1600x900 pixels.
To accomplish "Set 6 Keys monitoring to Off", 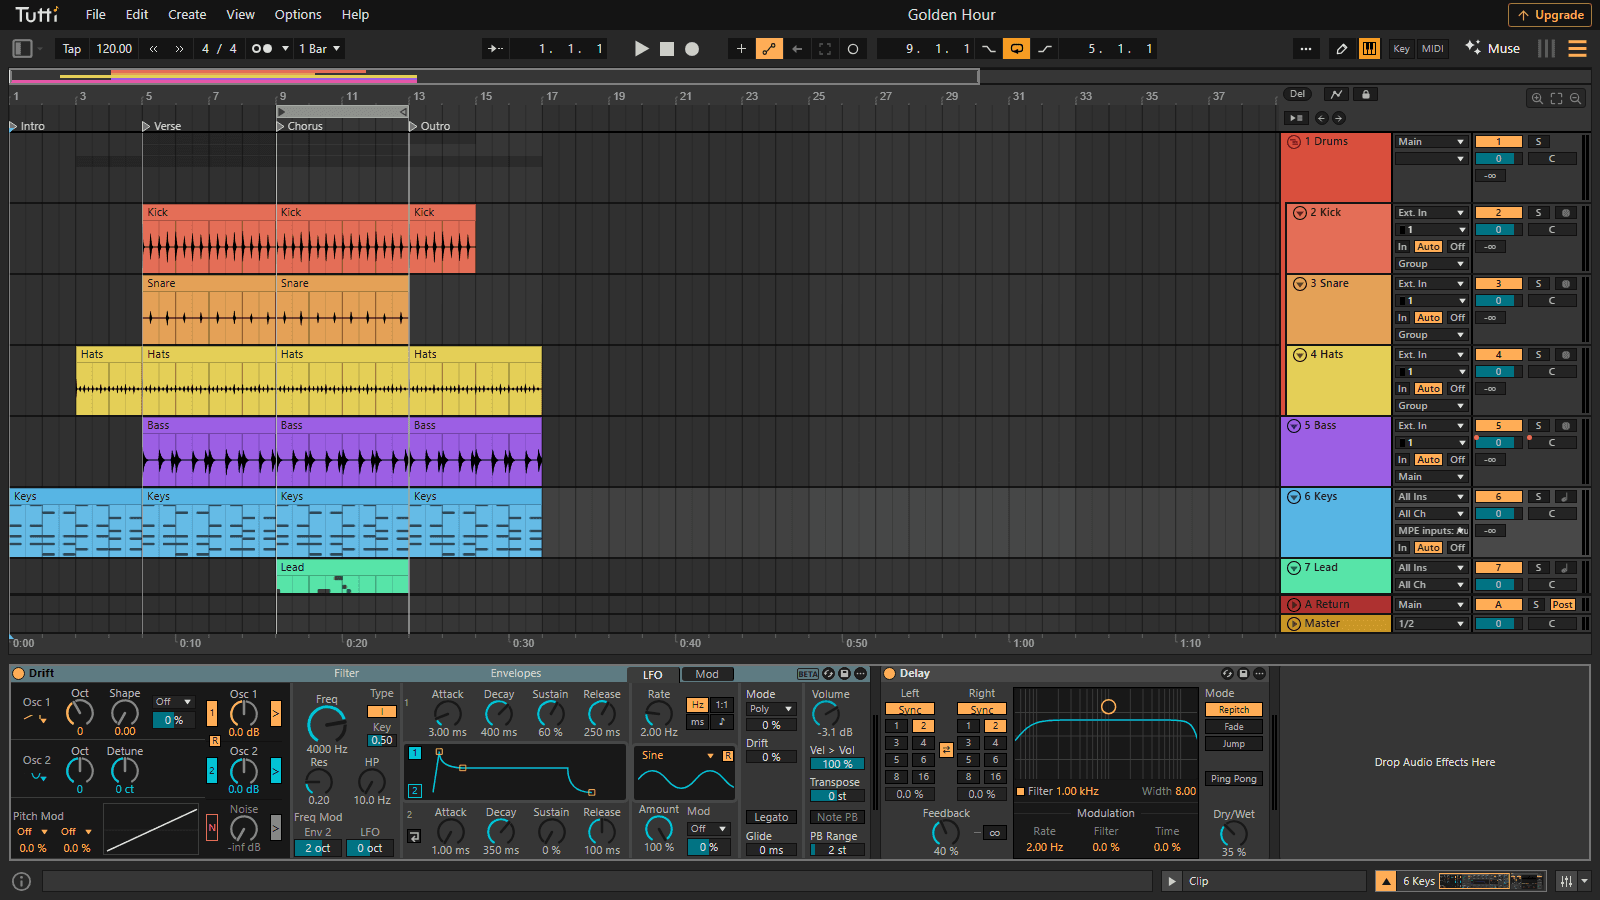I will point(1457,548).
